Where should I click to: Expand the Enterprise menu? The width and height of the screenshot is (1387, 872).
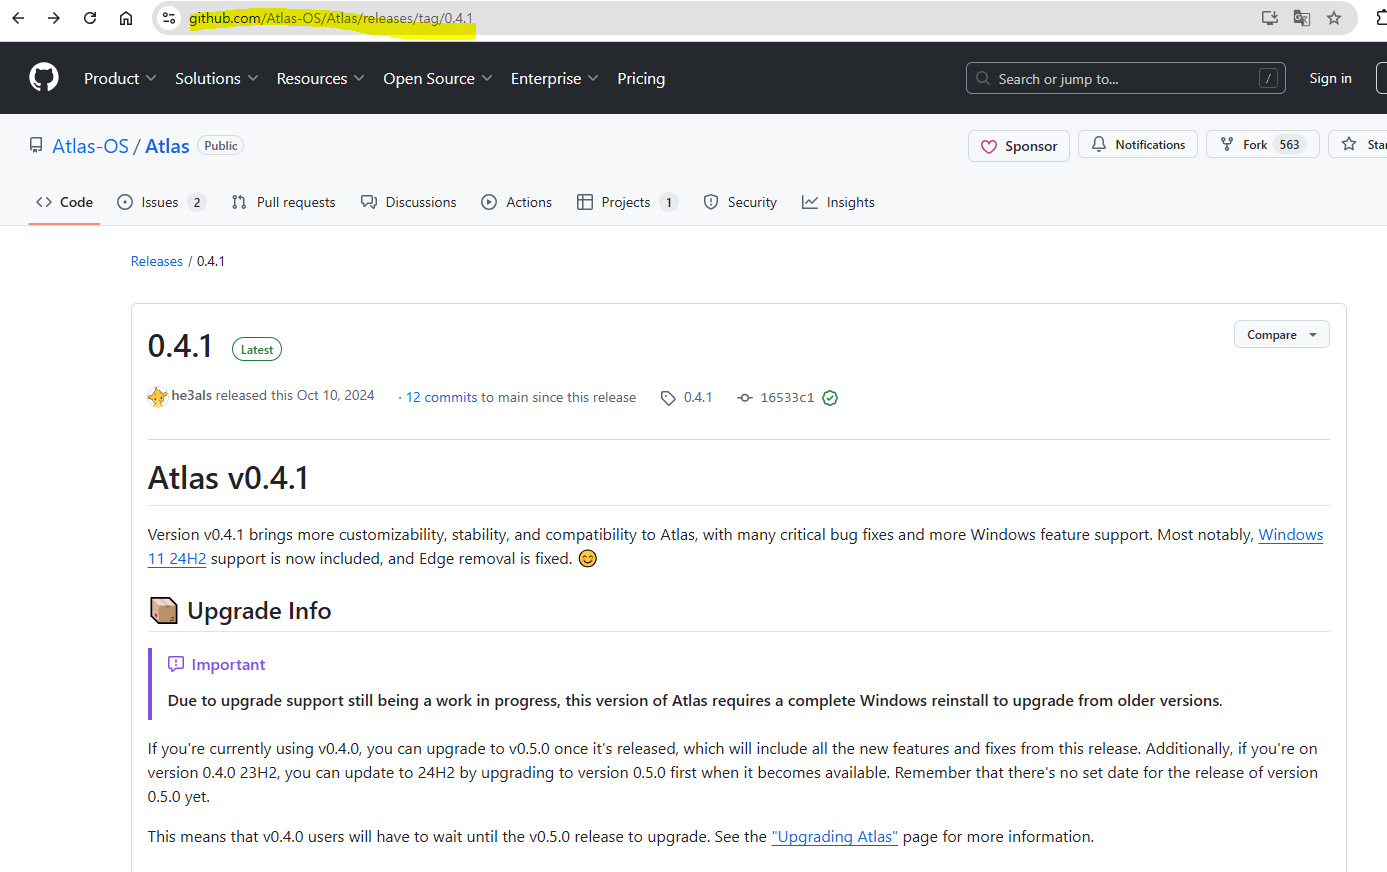click(x=555, y=78)
